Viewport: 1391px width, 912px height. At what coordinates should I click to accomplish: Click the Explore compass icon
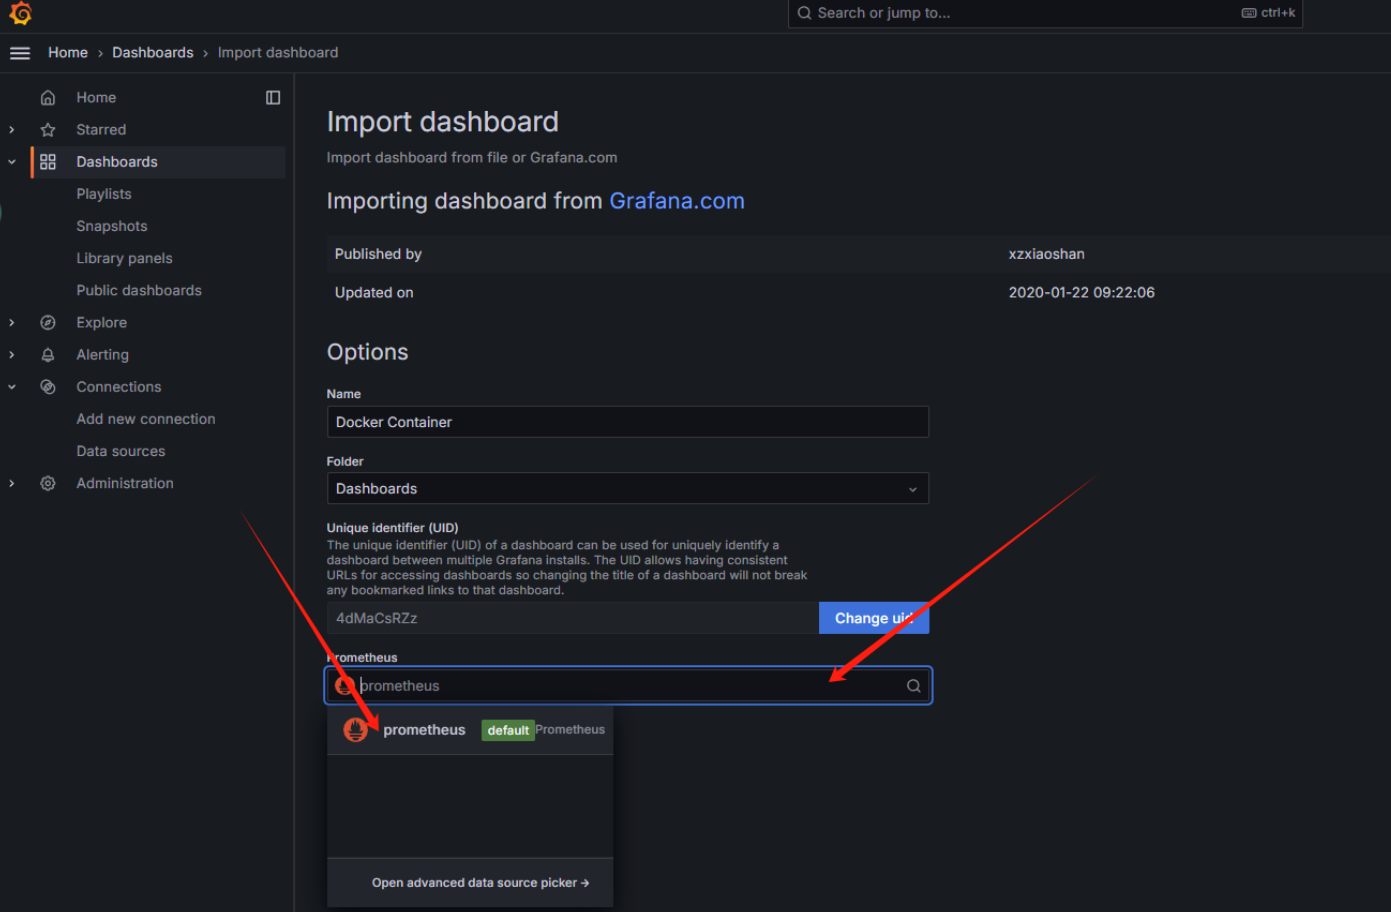pyautogui.click(x=48, y=323)
